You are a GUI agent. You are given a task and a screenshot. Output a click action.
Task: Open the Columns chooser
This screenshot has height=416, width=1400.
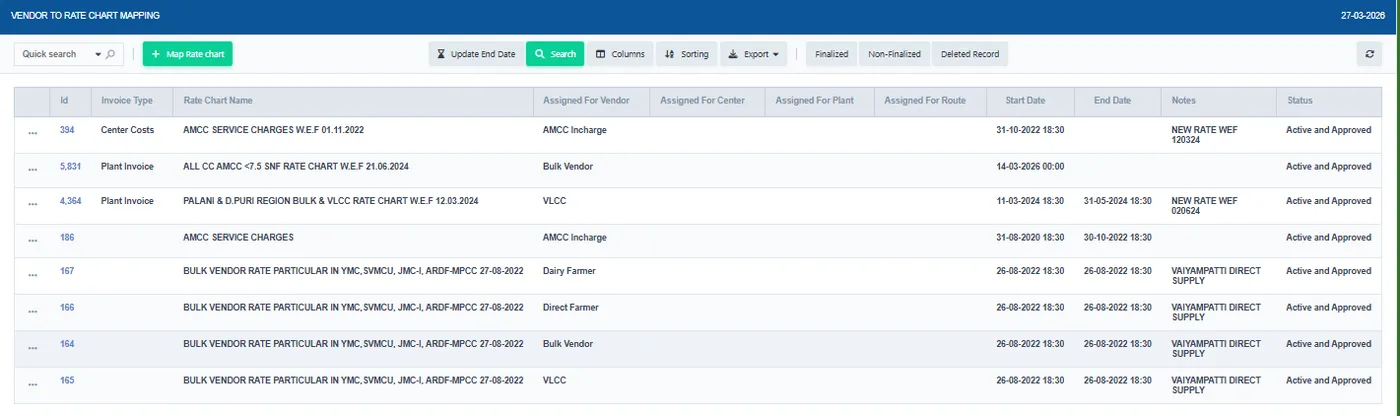[x=620, y=54]
